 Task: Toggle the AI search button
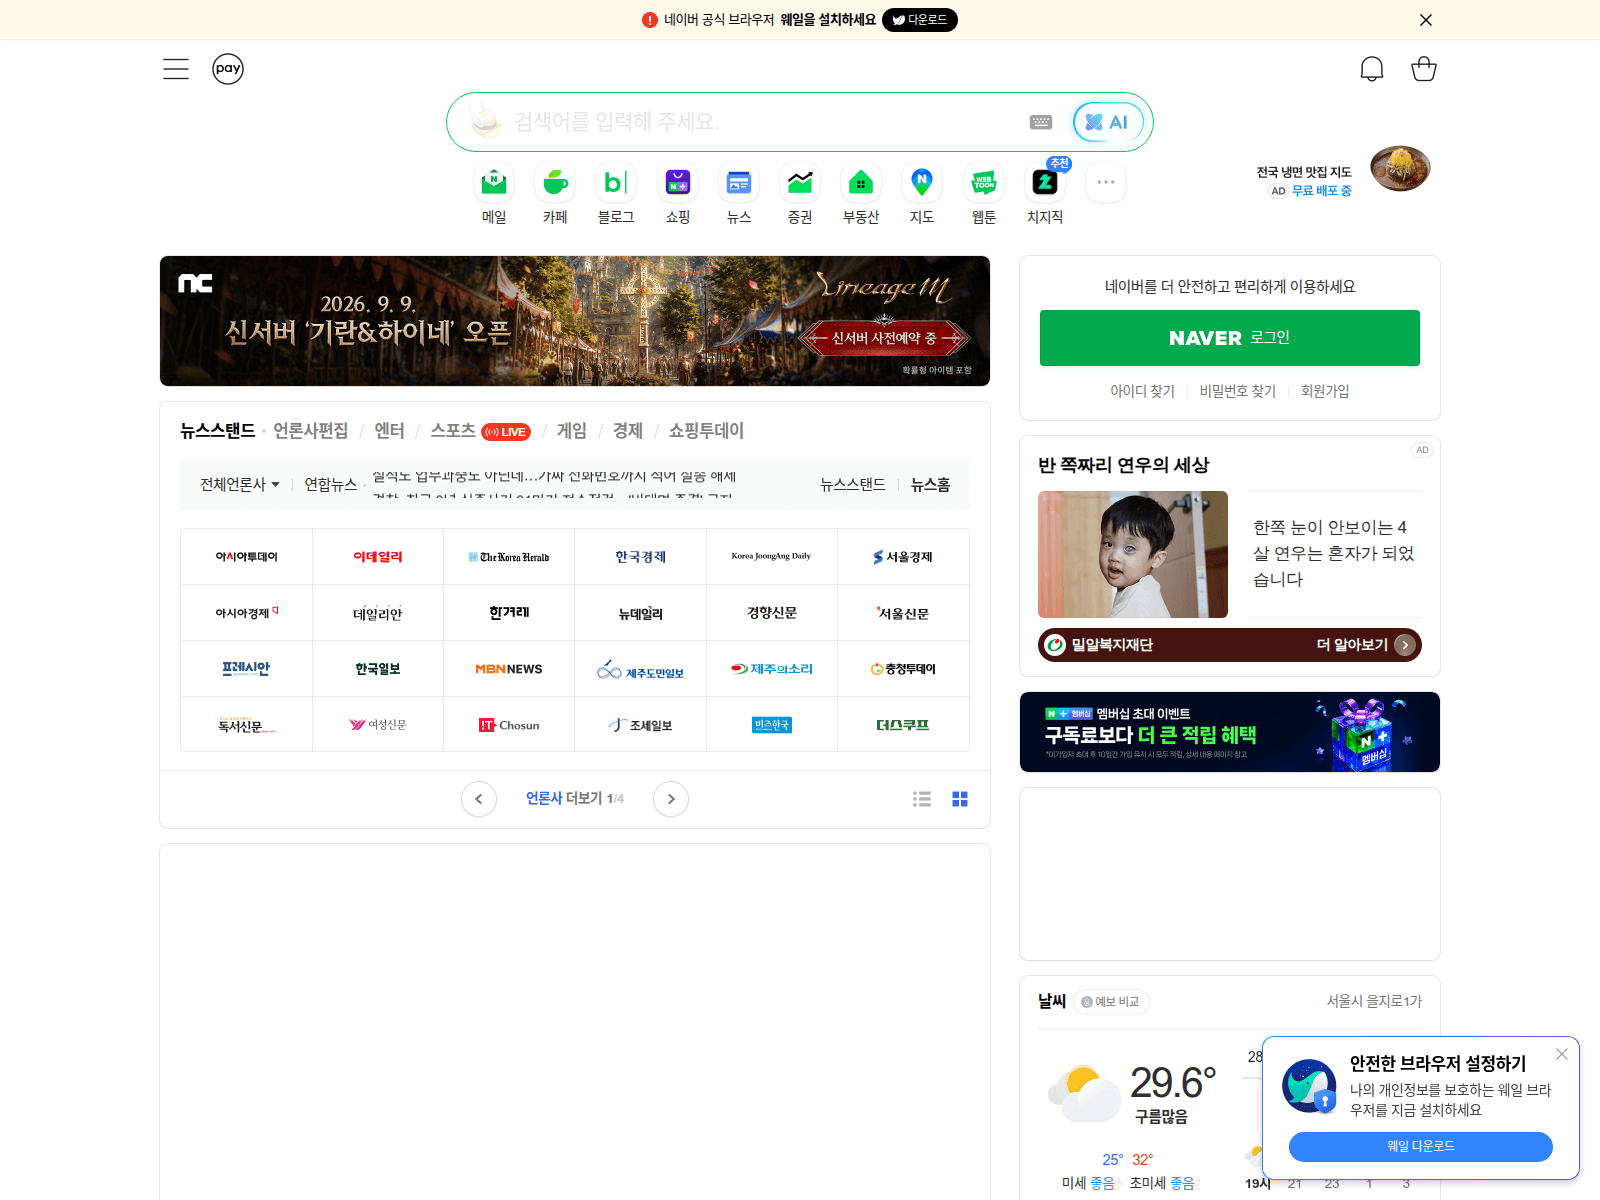[x=1108, y=122]
